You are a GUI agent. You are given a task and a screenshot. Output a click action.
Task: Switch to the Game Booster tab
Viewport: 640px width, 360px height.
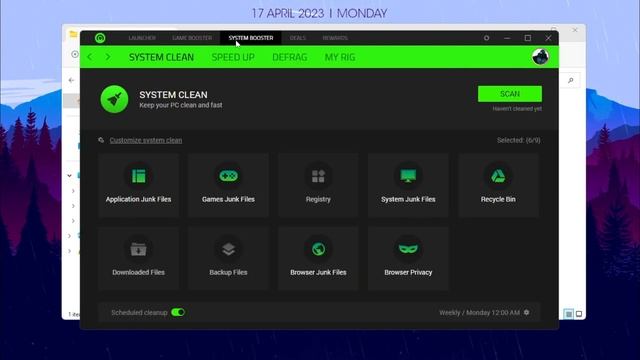(192, 38)
